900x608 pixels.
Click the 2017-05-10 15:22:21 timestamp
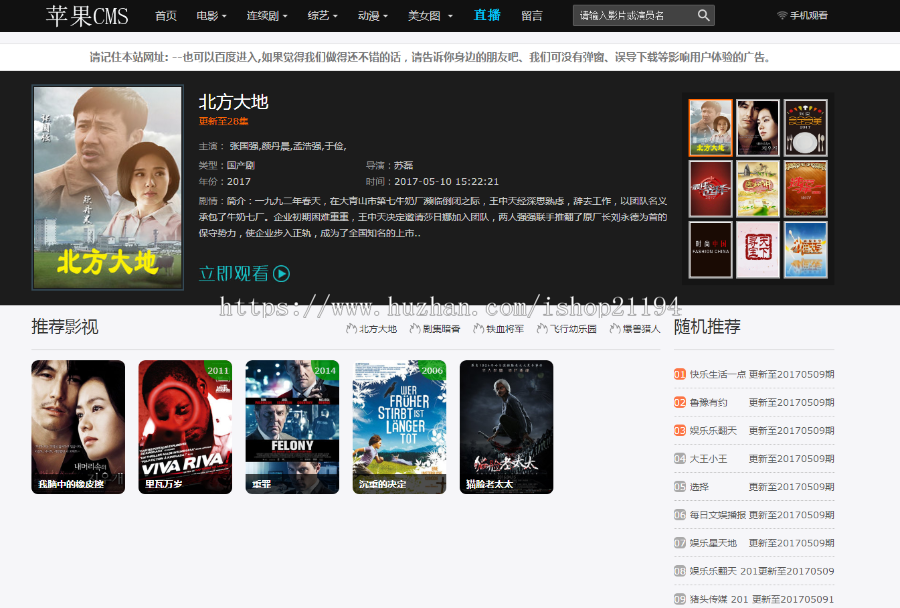447,181
